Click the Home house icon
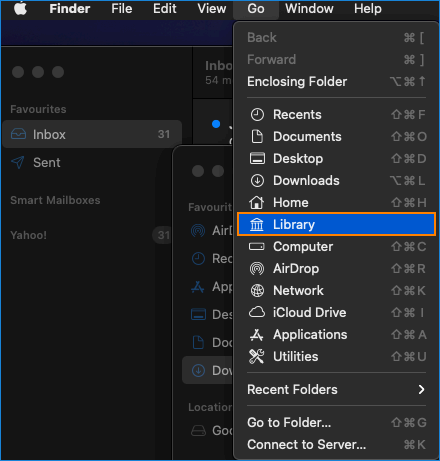Image resolution: width=440 pixels, height=461 pixels. [x=257, y=202]
